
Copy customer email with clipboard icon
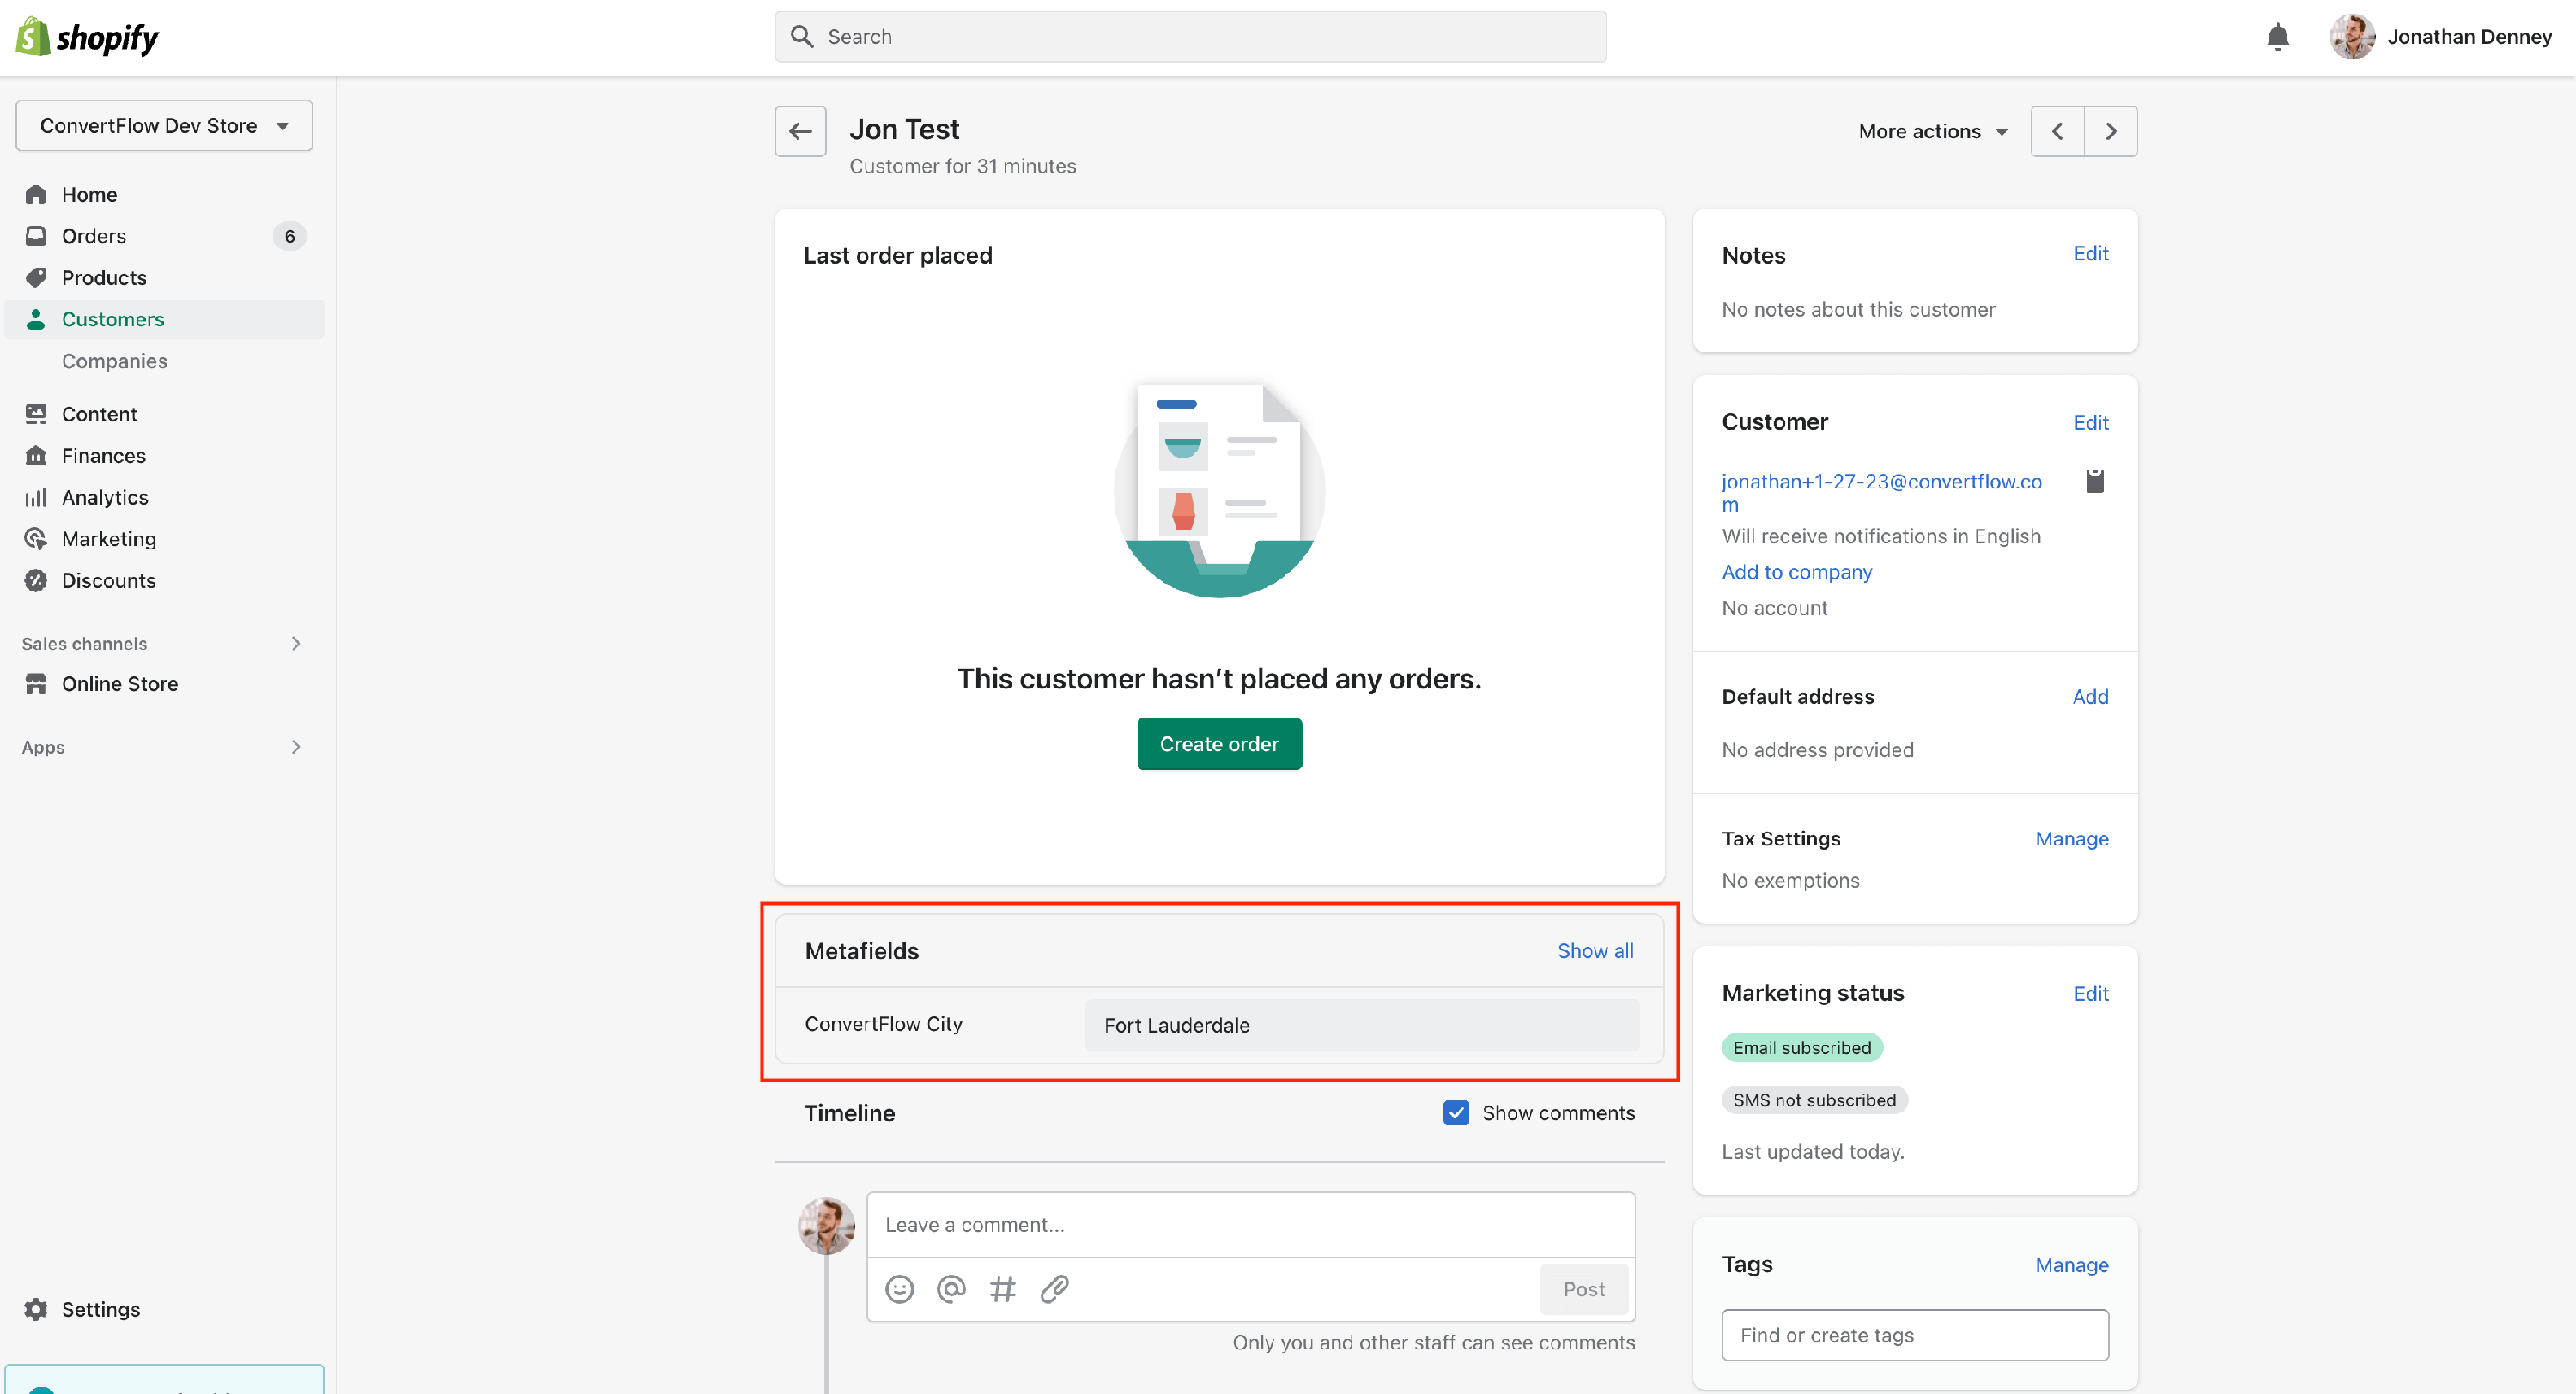[x=2094, y=481]
